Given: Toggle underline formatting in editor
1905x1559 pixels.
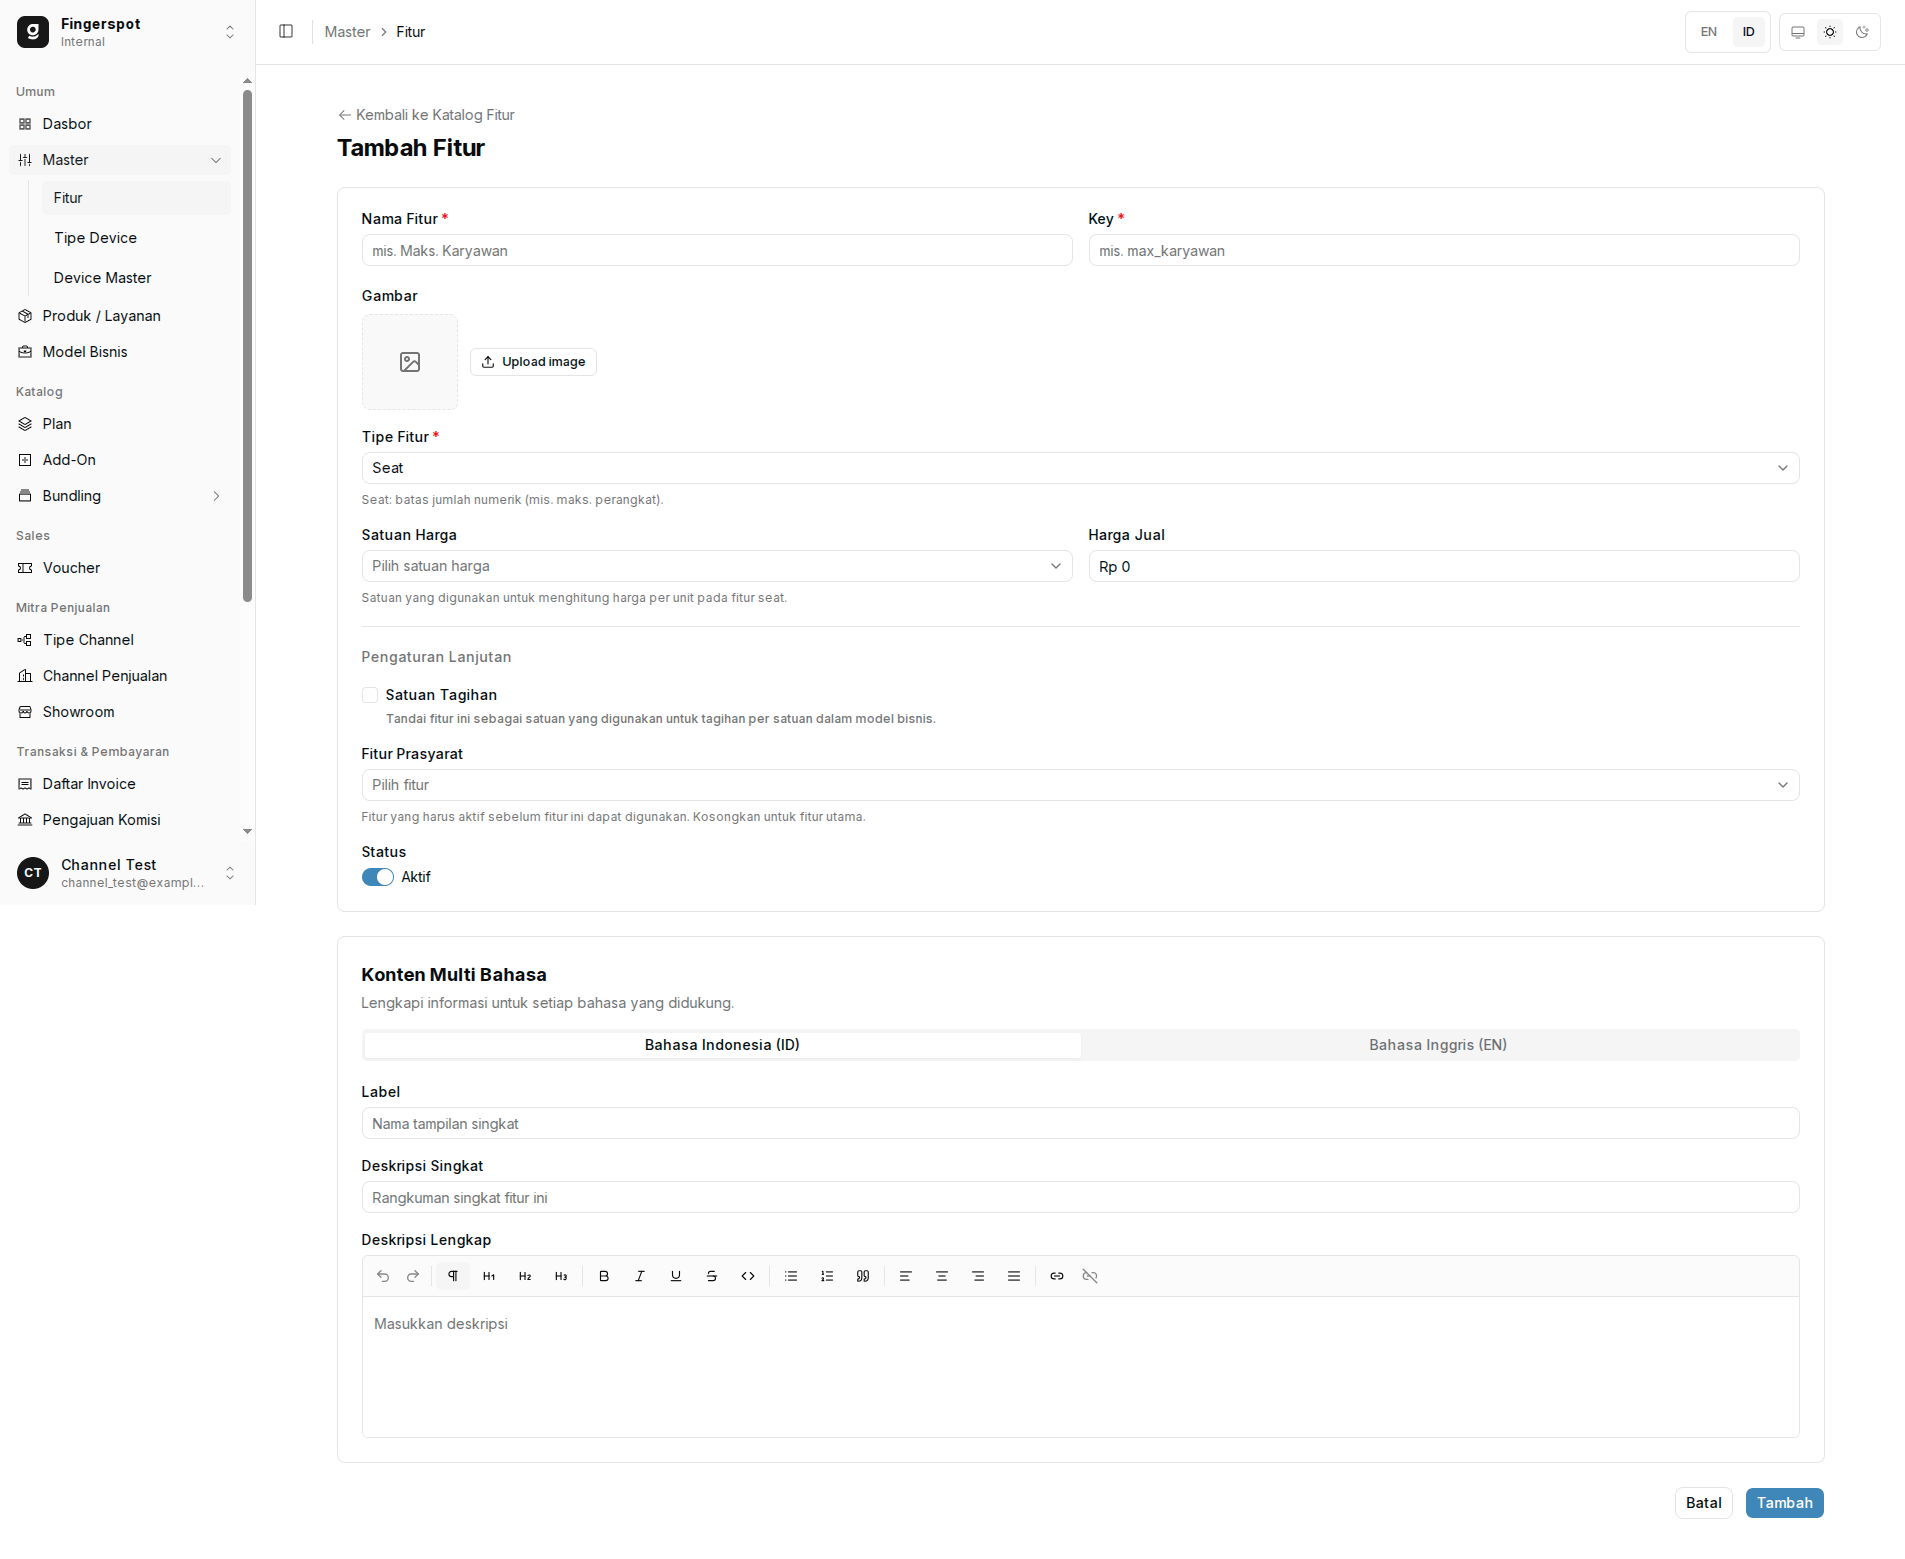Looking at the screenshot, I should (x=676, y=1276).
